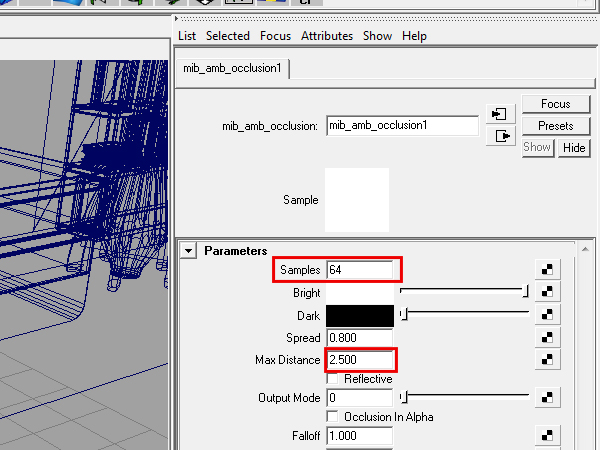
Task: Open the Show menu
Action: pyautogui.click(x=377, y=36)
